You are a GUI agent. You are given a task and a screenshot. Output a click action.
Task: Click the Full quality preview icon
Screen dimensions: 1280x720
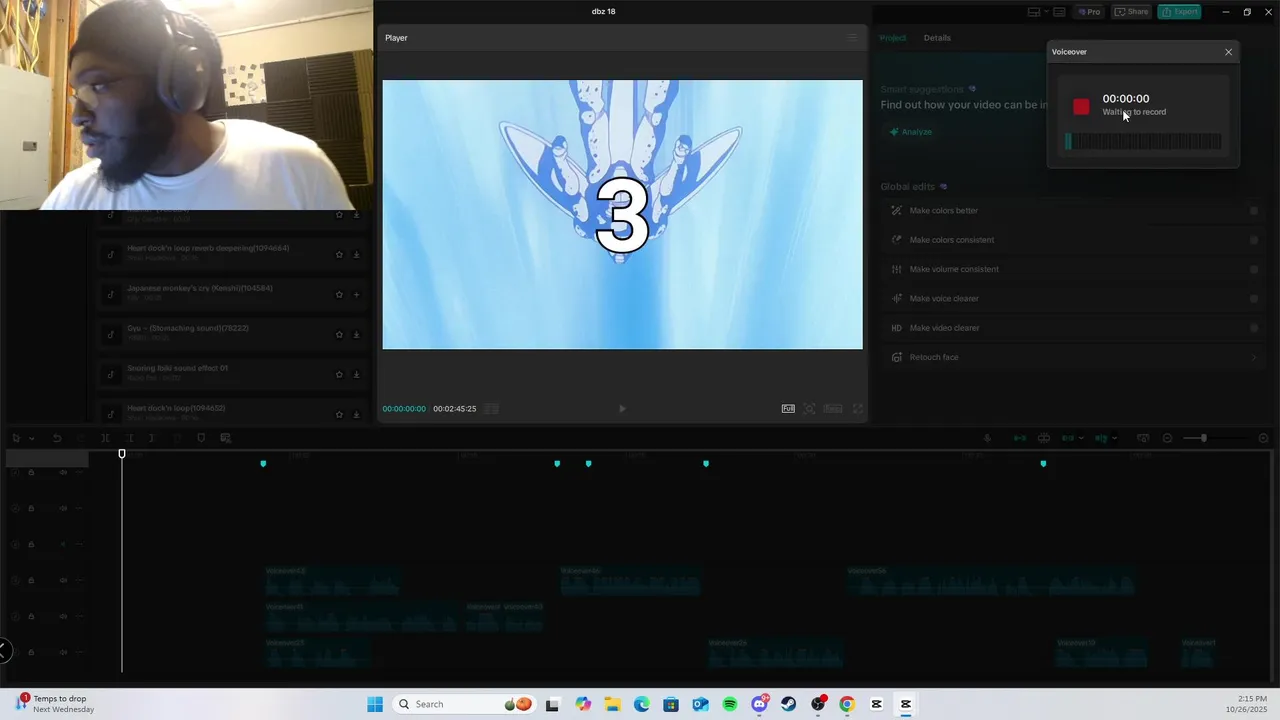788,409
